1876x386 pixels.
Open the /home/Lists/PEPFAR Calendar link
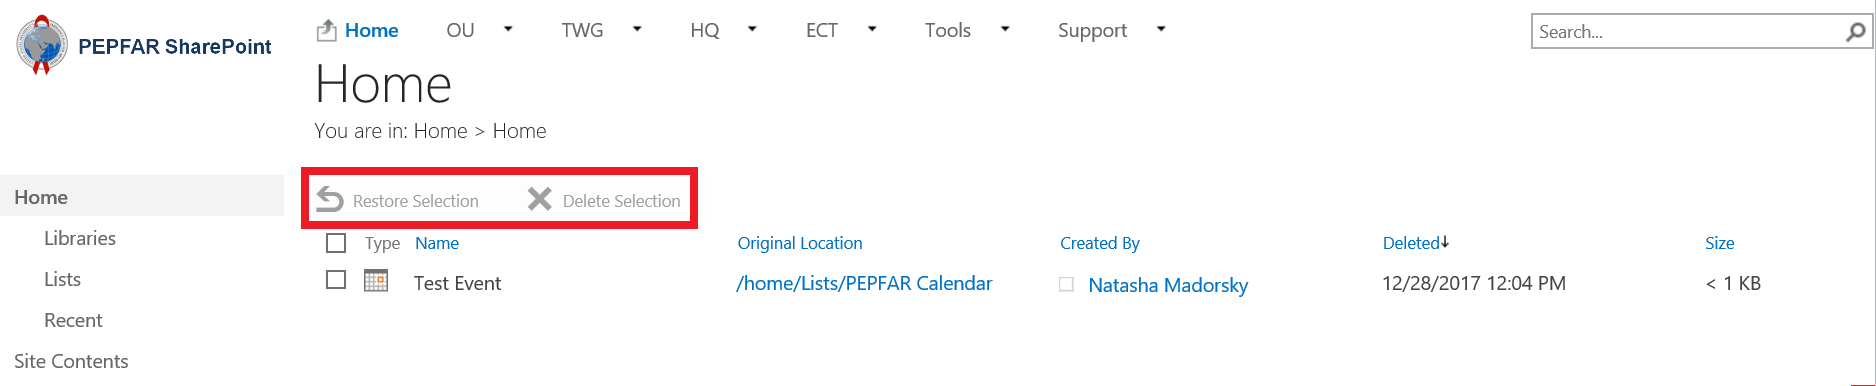coord(865,283)
